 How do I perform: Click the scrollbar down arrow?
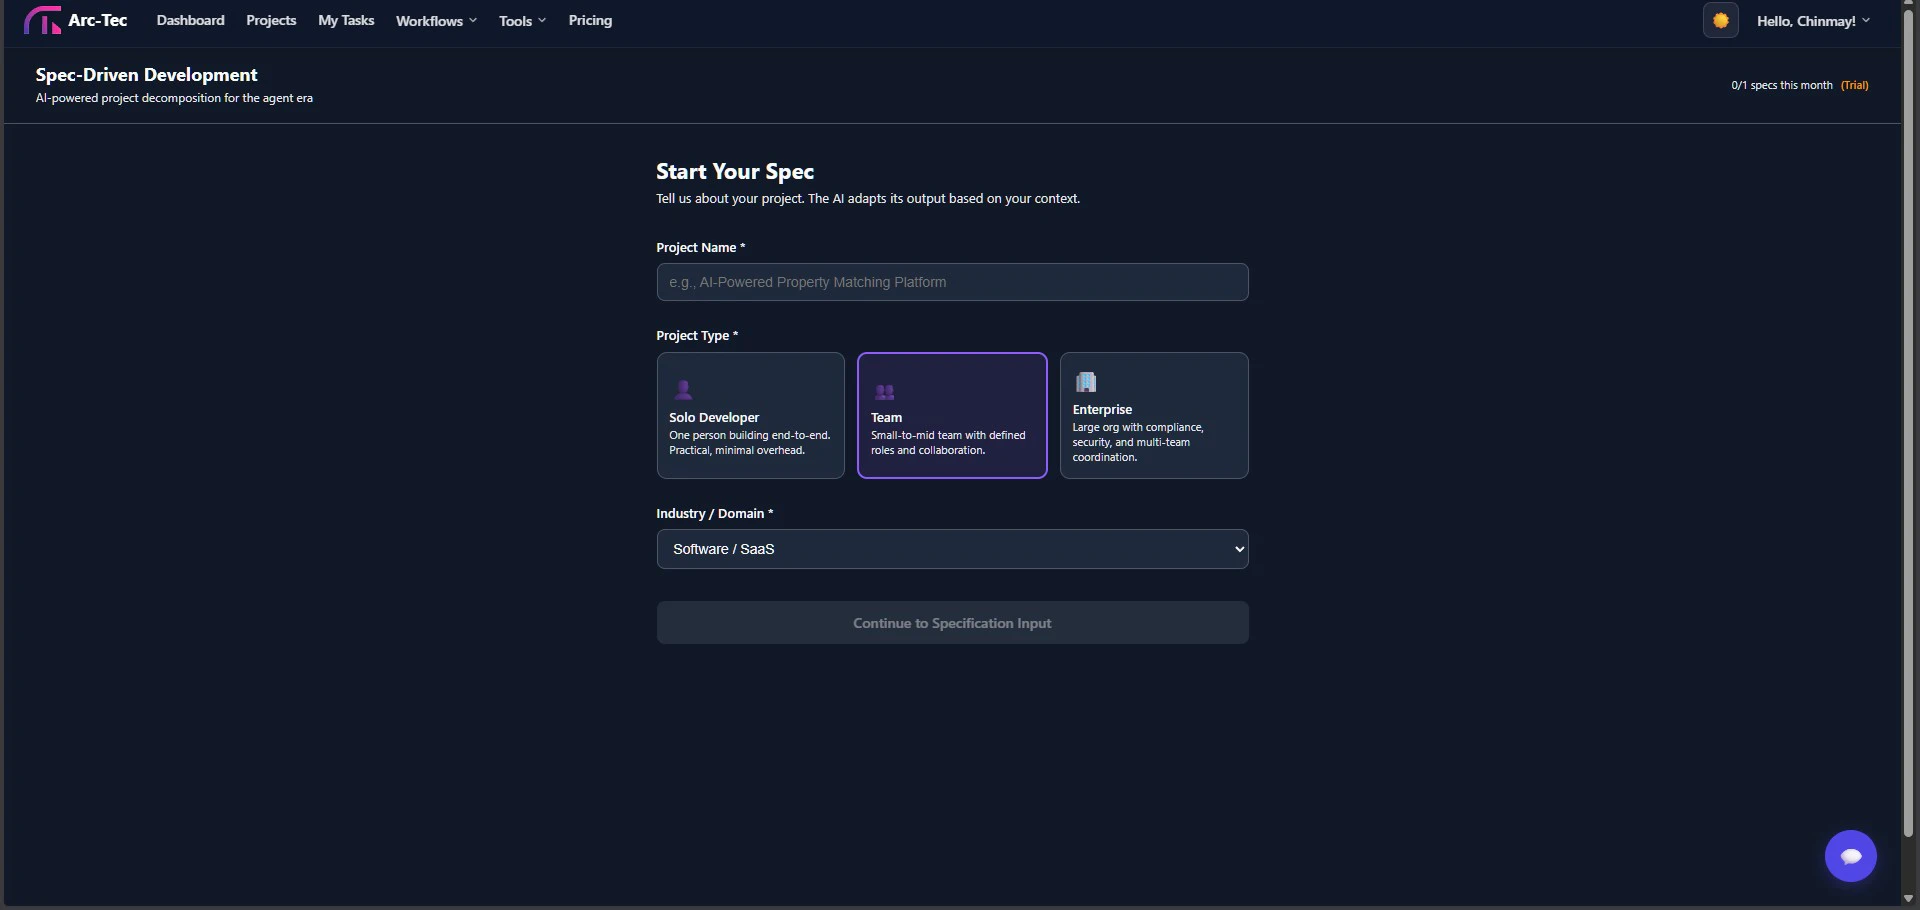(1909, 898)
